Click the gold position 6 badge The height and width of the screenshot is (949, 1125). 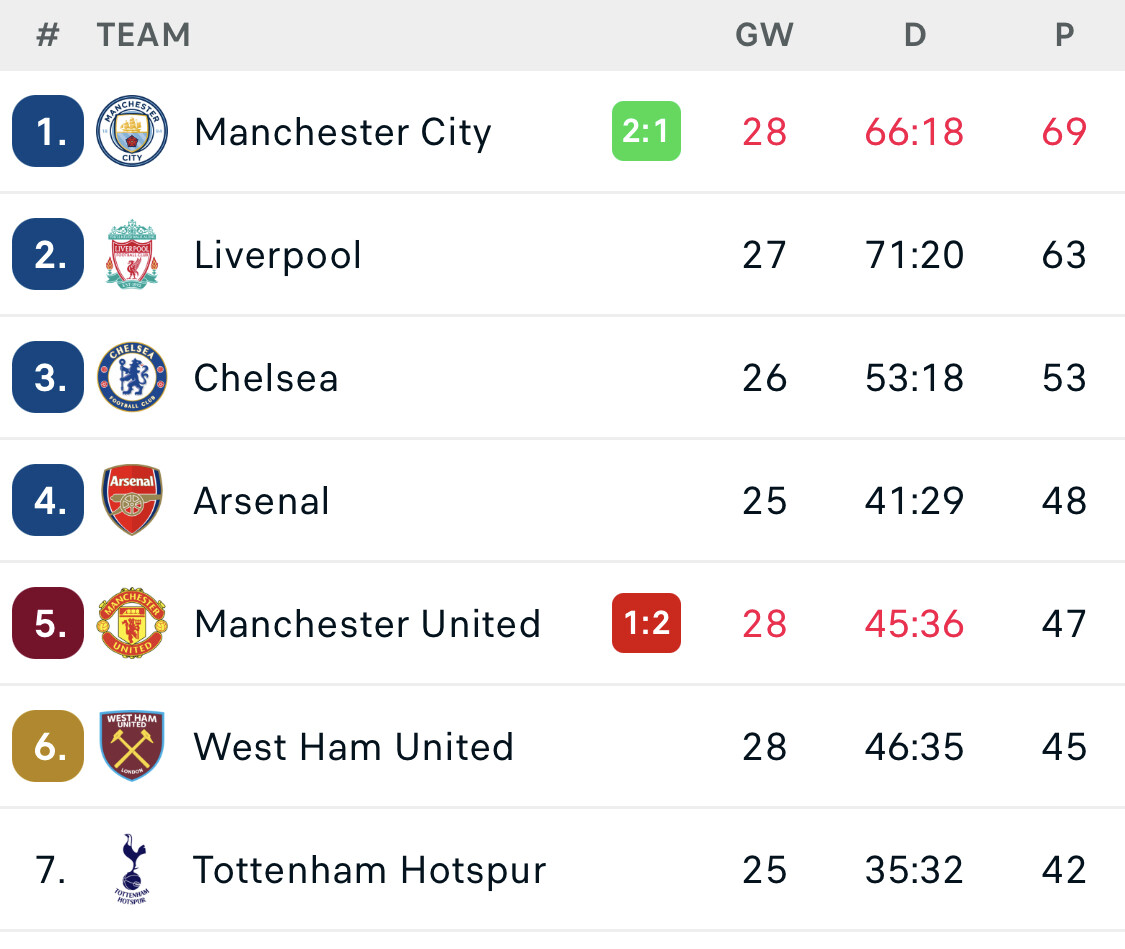pos(48,746)
